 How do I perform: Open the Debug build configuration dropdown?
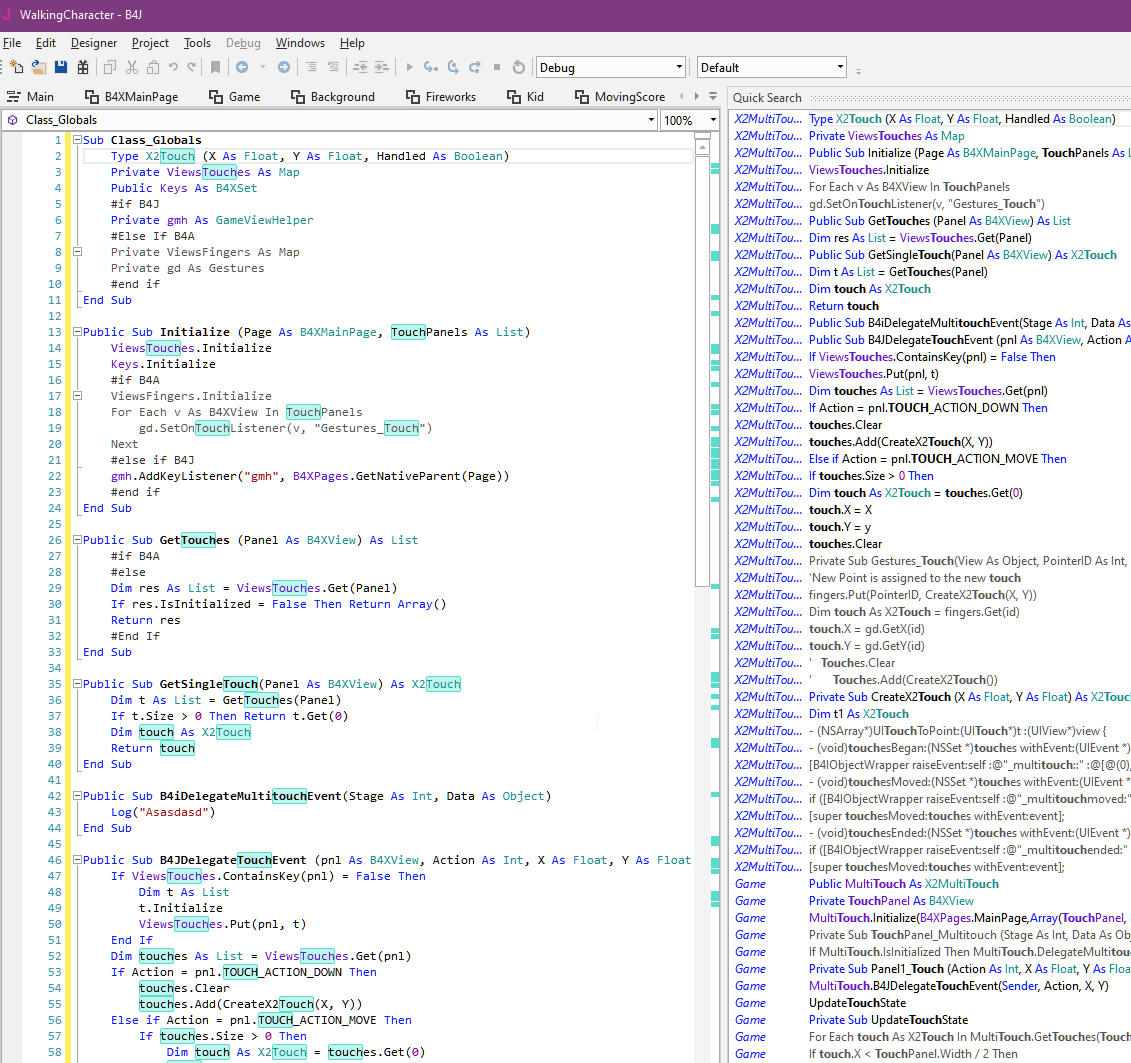(679, 67)
